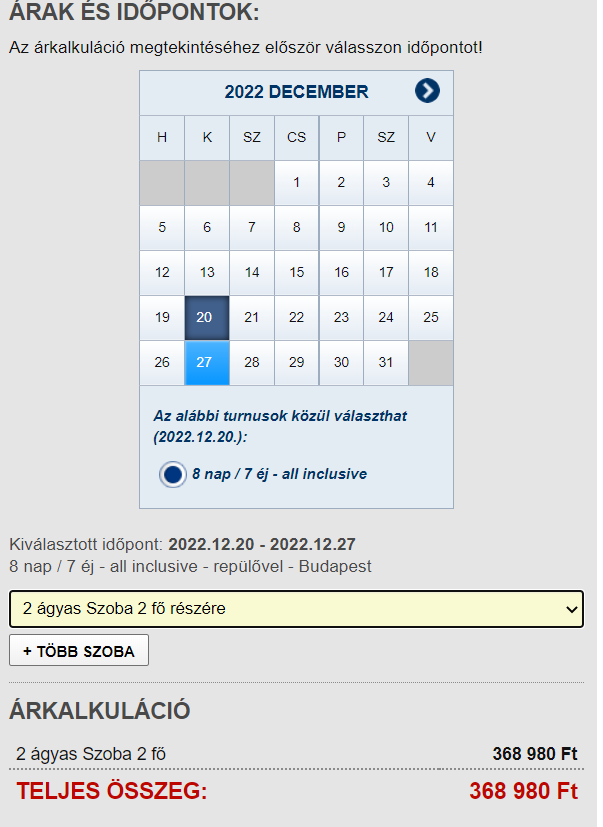Viewport: 603px width, 827px height.
Task: Select December 28 date cell
Action: coord(252,362)
